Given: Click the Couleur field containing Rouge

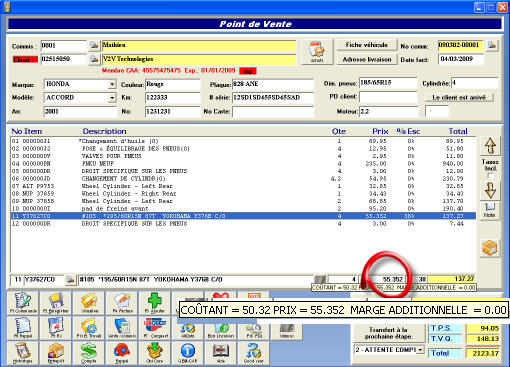Looking at the screenshot, I should click(x=172, y=84).
